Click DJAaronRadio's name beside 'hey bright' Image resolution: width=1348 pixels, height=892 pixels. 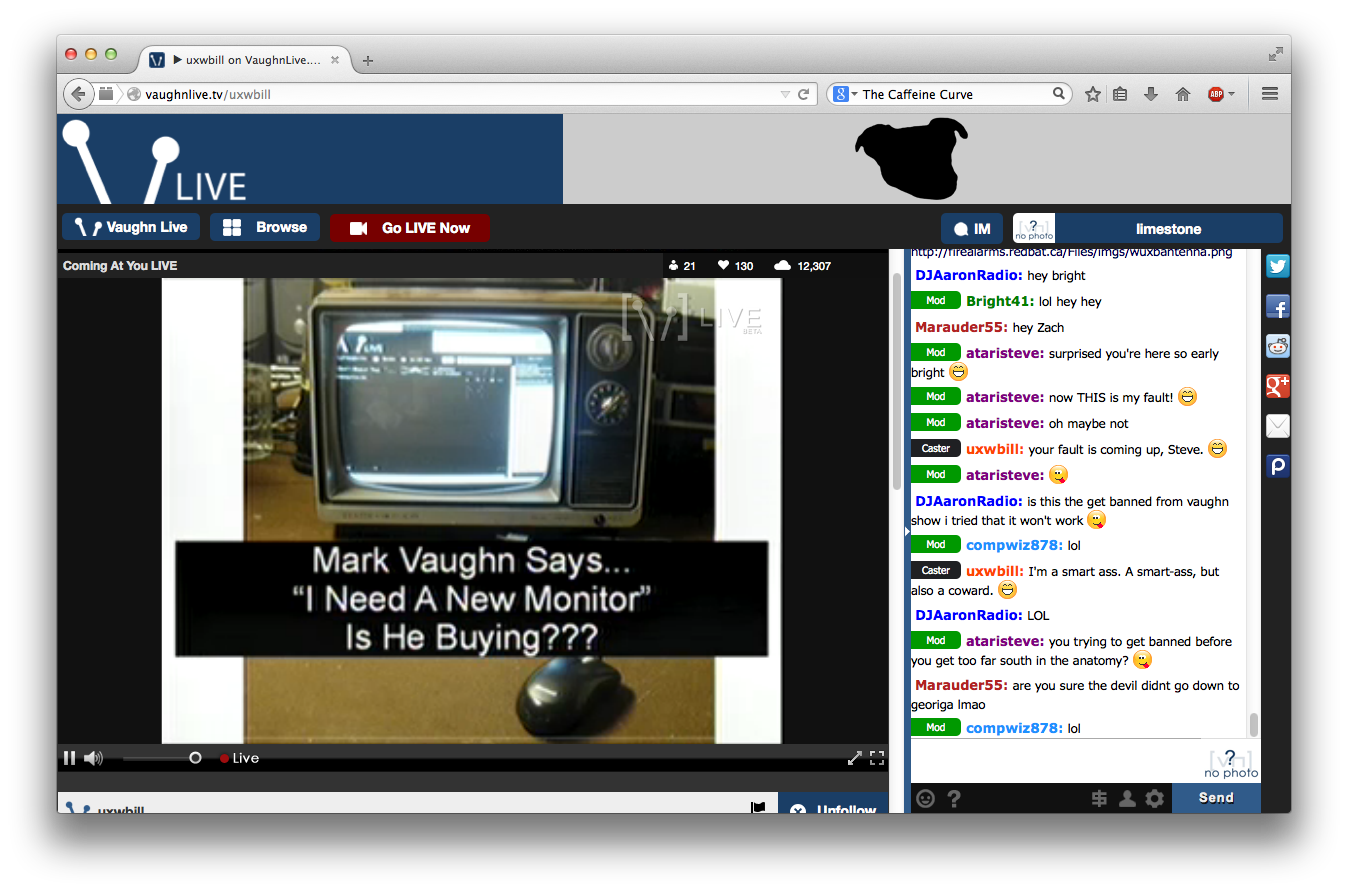pyautogui.click(x=968, y=275)
